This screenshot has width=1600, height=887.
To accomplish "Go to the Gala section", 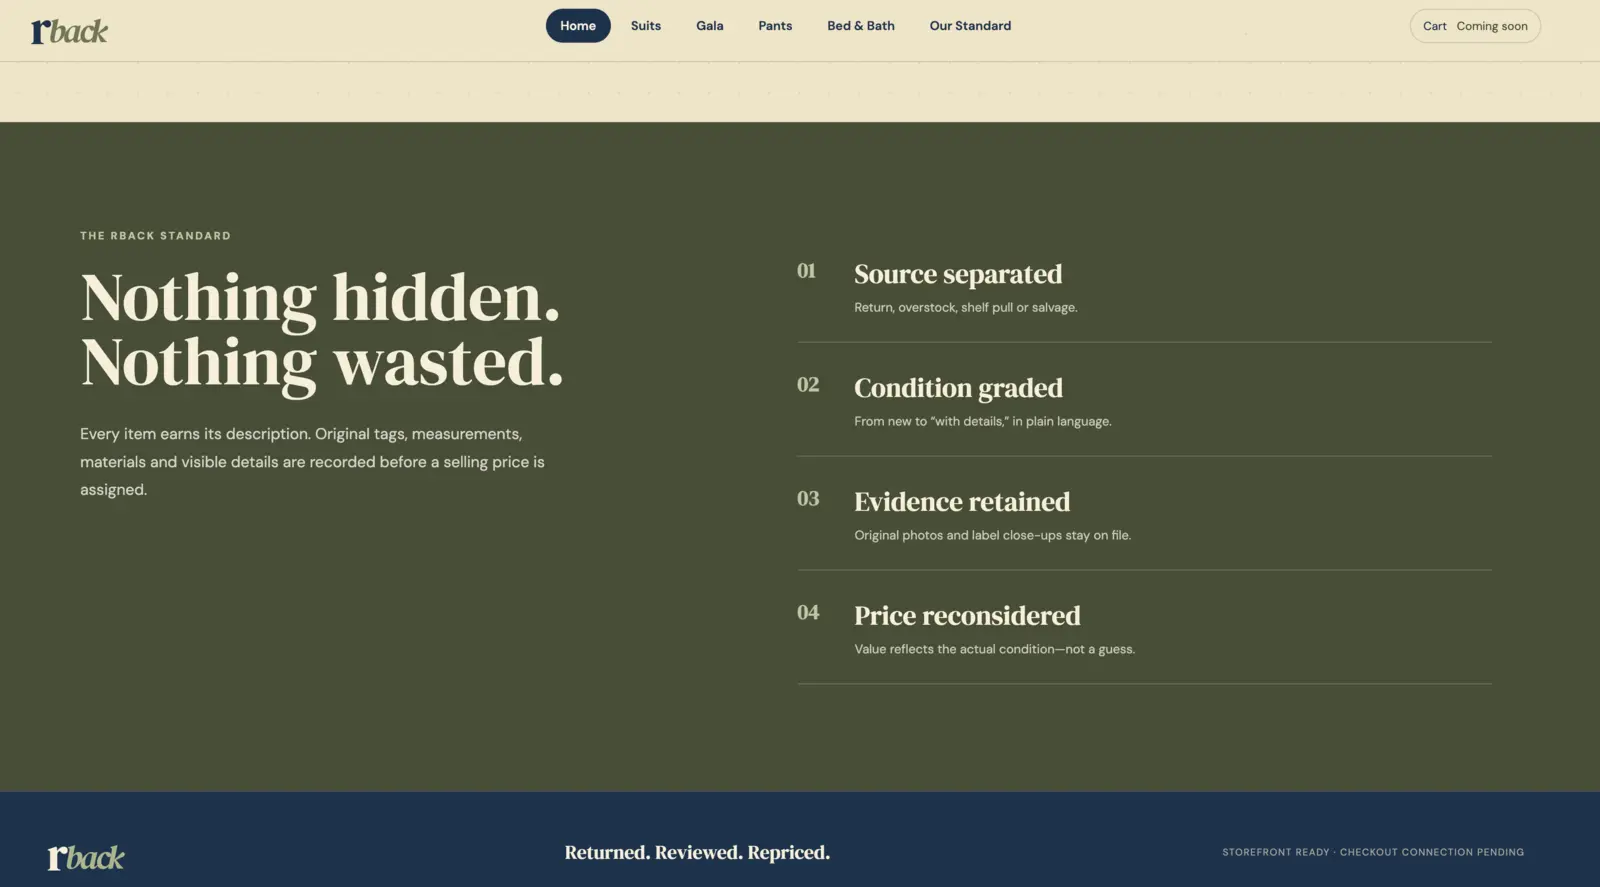I will [710, 26].
